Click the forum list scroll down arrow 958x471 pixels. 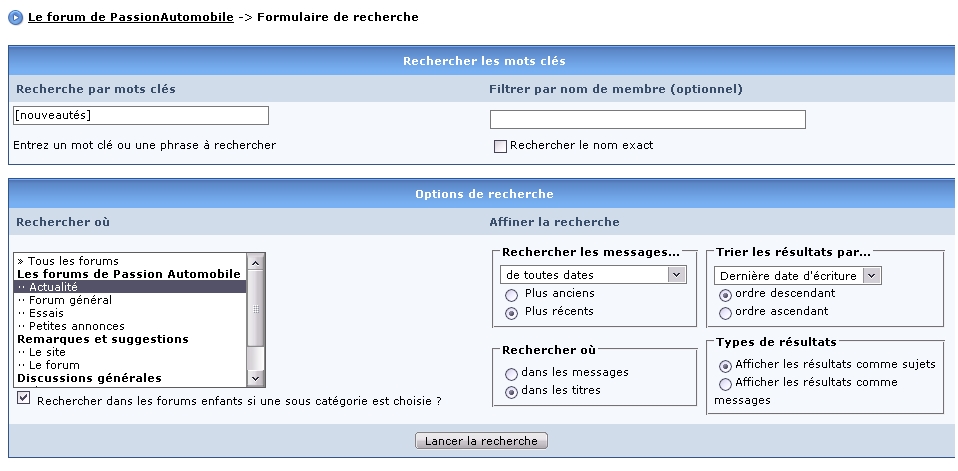click(255, 379)
